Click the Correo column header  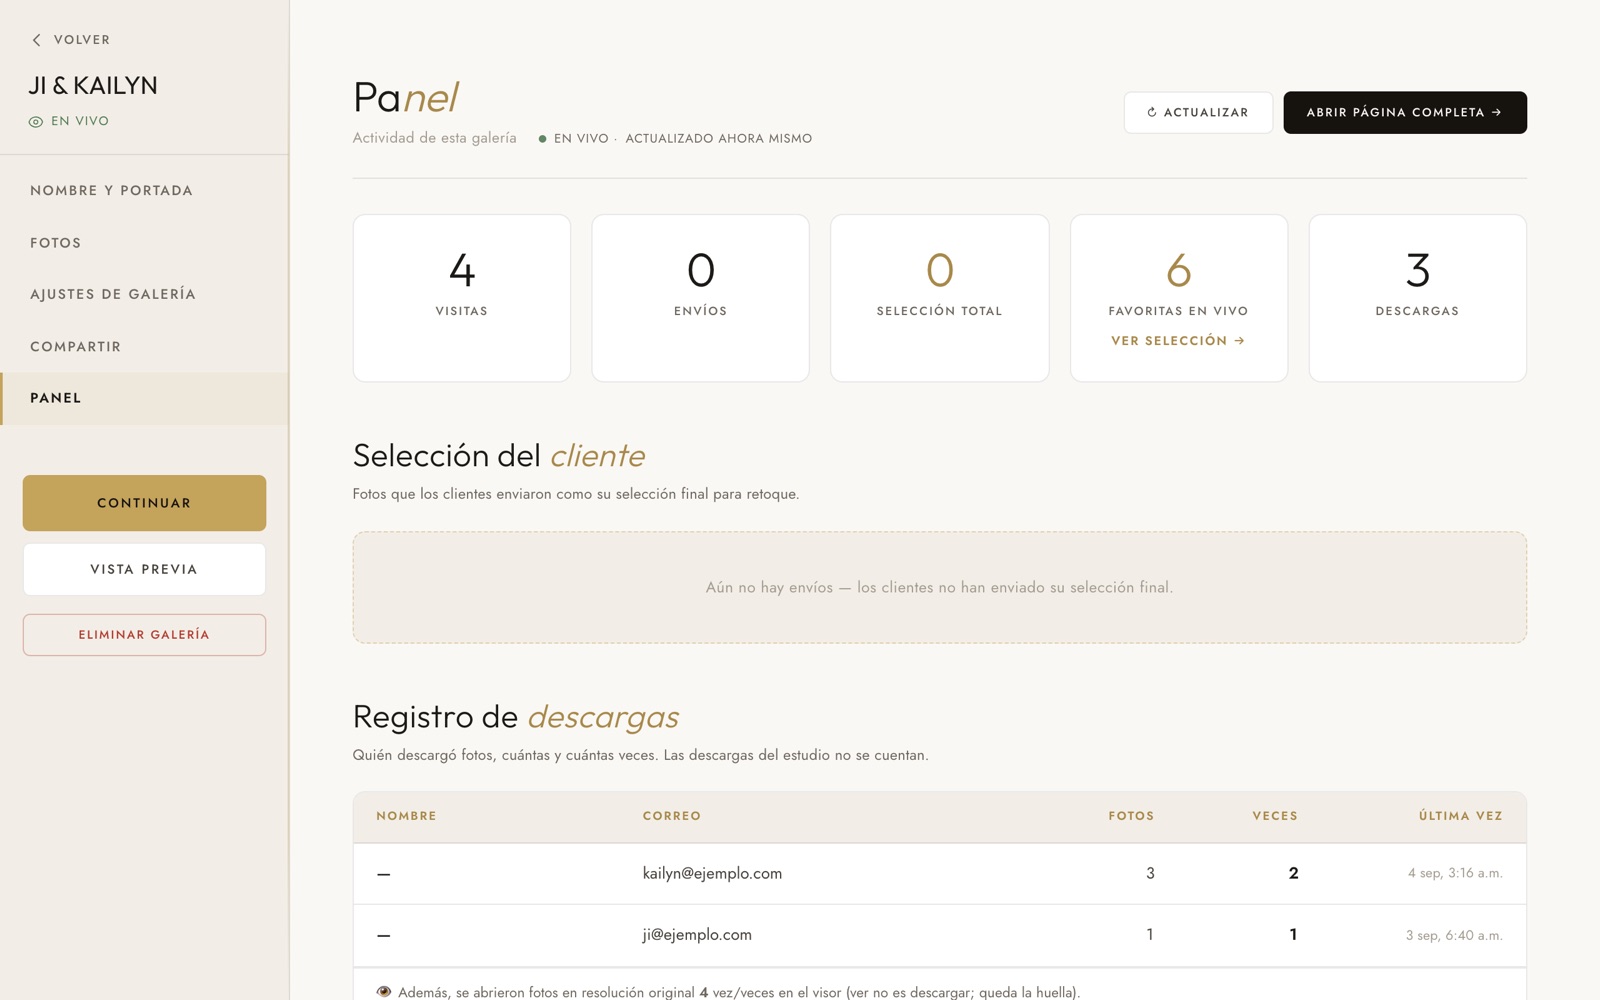(x=672, y=816)
